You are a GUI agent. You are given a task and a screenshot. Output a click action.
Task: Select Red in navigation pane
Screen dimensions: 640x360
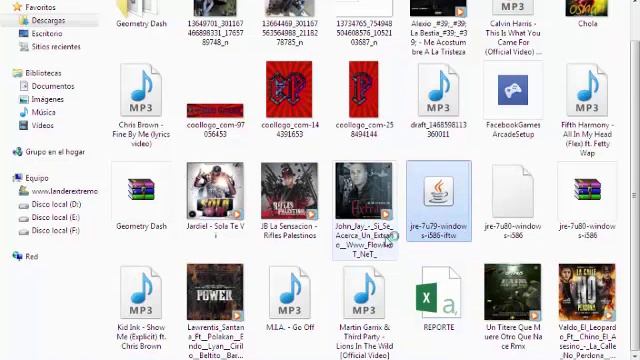(31, 256)
